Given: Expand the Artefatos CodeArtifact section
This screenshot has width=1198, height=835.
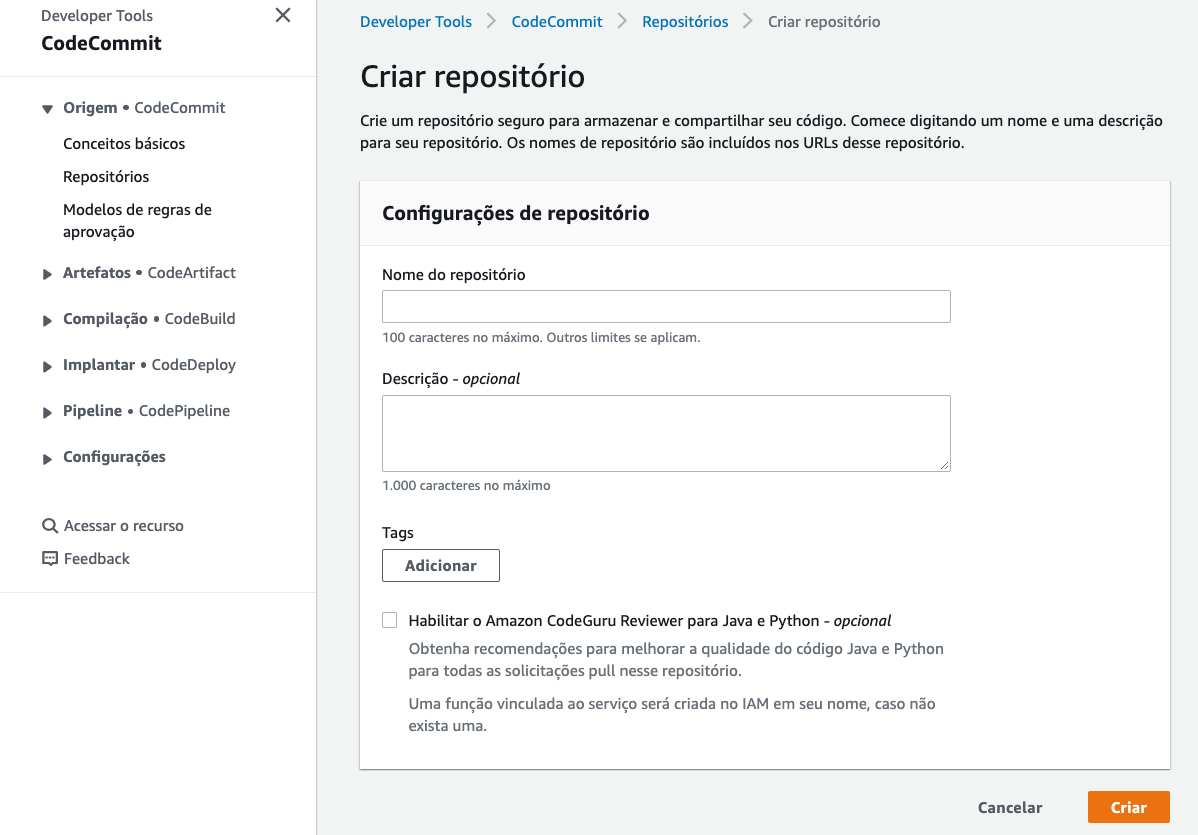Looking at the screenshot, I should [x=47, y=273].
